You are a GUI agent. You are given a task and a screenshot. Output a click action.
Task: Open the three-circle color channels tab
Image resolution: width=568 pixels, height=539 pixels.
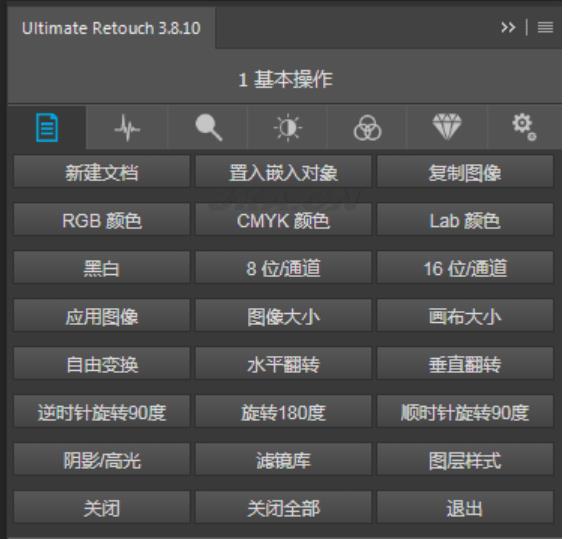pyautogui.click(x=367, y=128)
